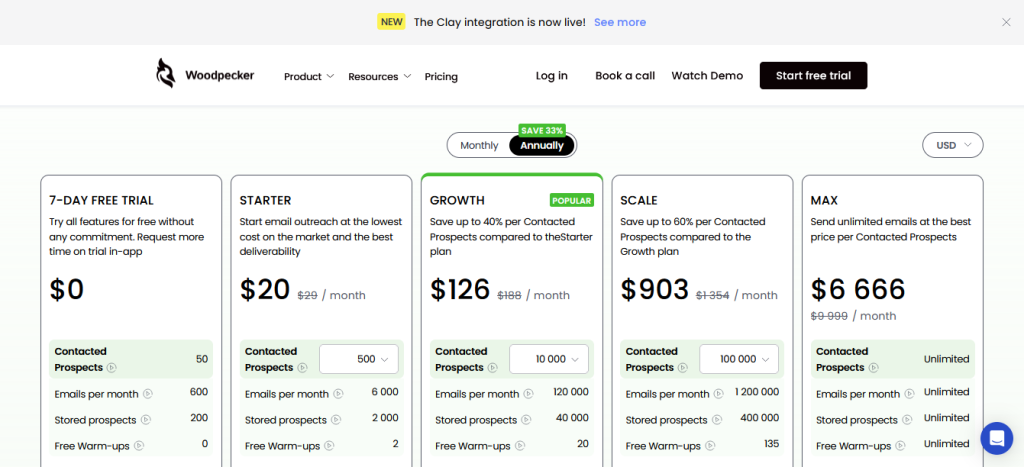Click info icon beside Contacted Prospects in Free Trial

click(112, 368)
